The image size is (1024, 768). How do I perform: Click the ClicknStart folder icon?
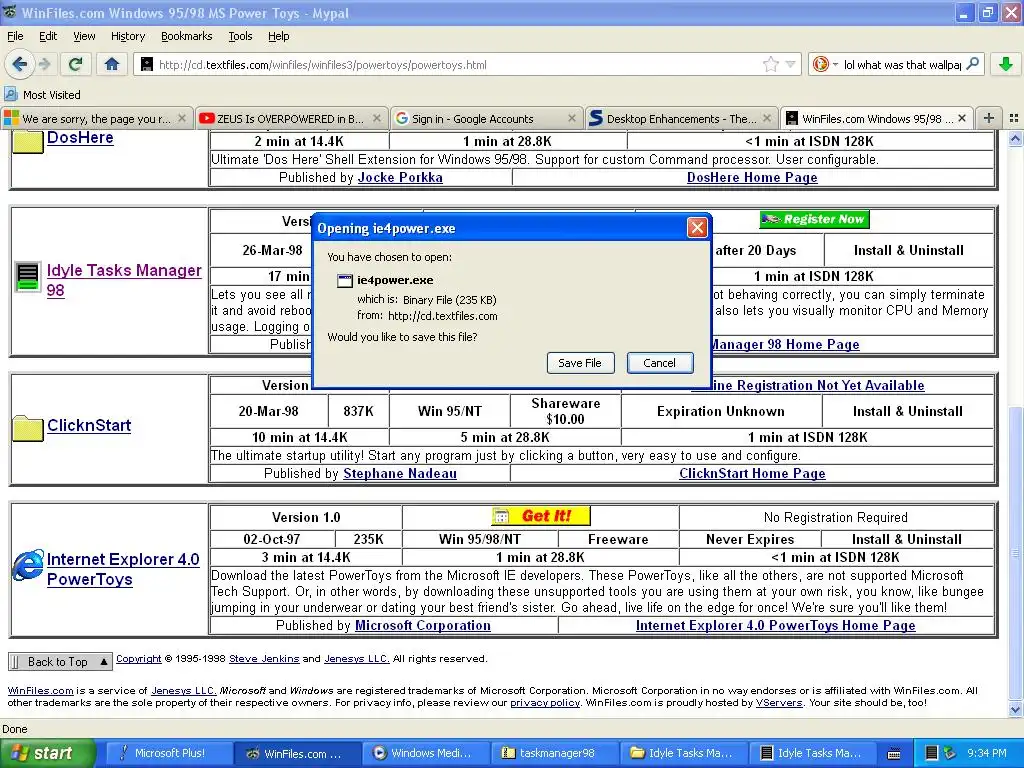click(x=27, y=428)
